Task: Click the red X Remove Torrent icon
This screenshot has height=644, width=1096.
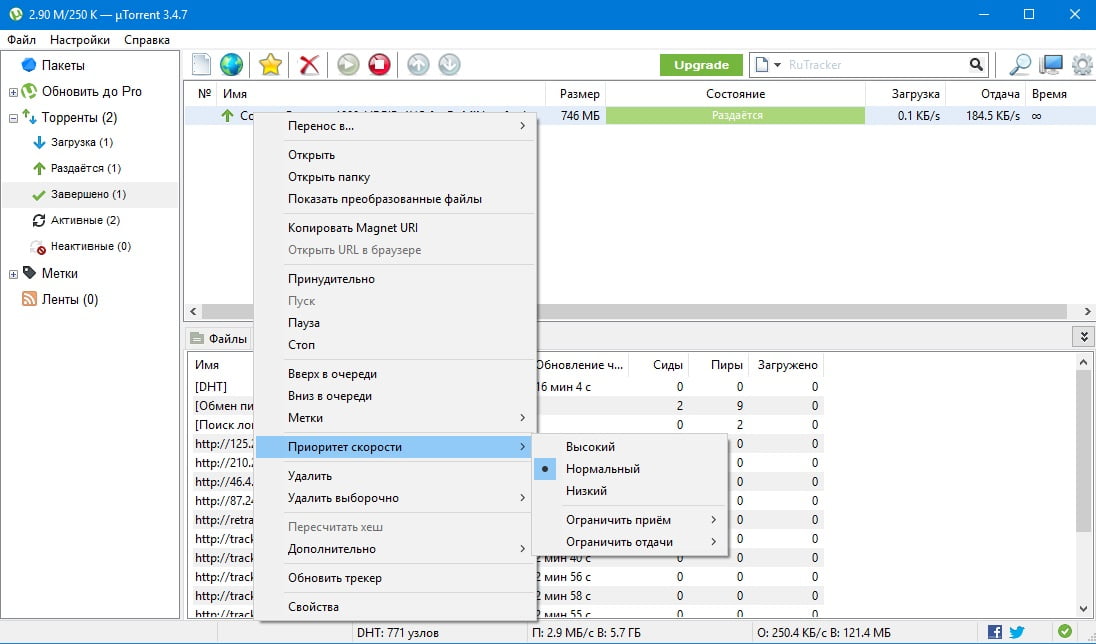Action: click(x=310, y=65)
